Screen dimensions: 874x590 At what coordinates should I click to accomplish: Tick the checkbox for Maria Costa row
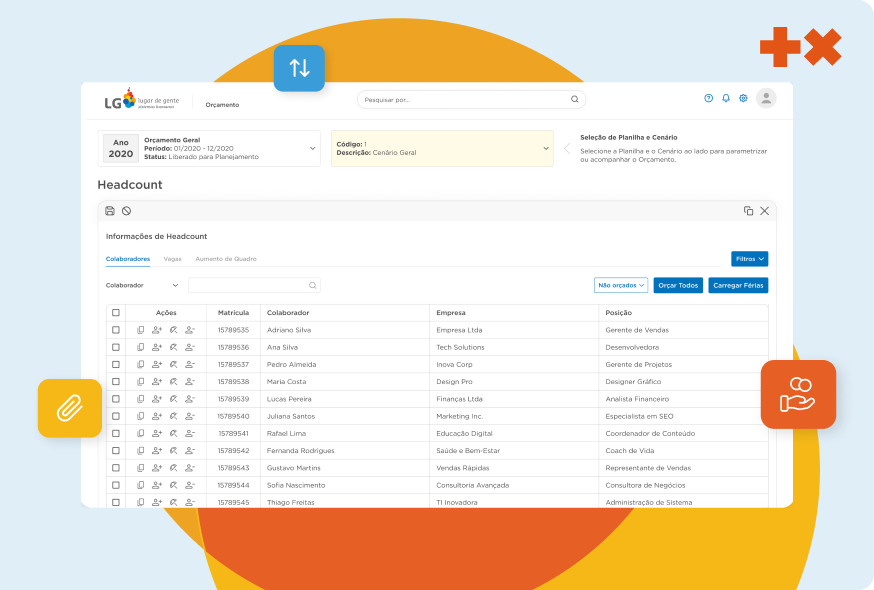[116, 382]
